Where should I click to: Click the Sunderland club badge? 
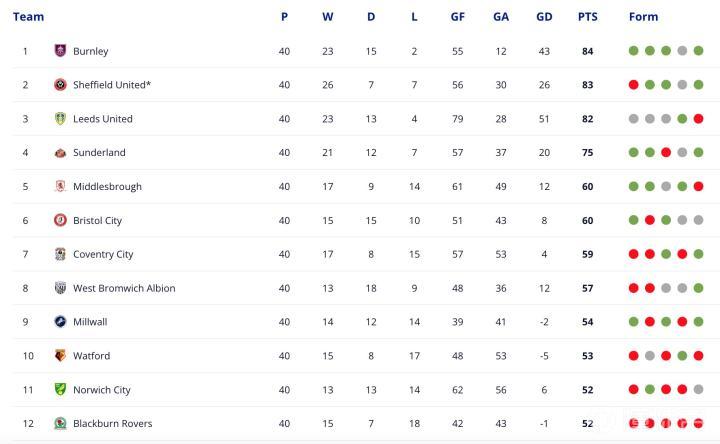coord(60,153)
